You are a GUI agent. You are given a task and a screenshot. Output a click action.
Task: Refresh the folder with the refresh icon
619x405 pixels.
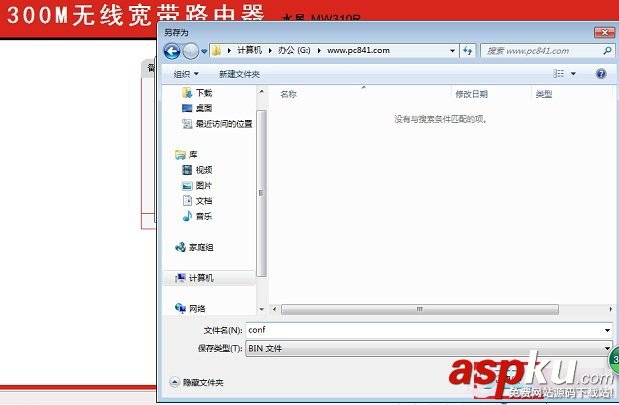468,51
